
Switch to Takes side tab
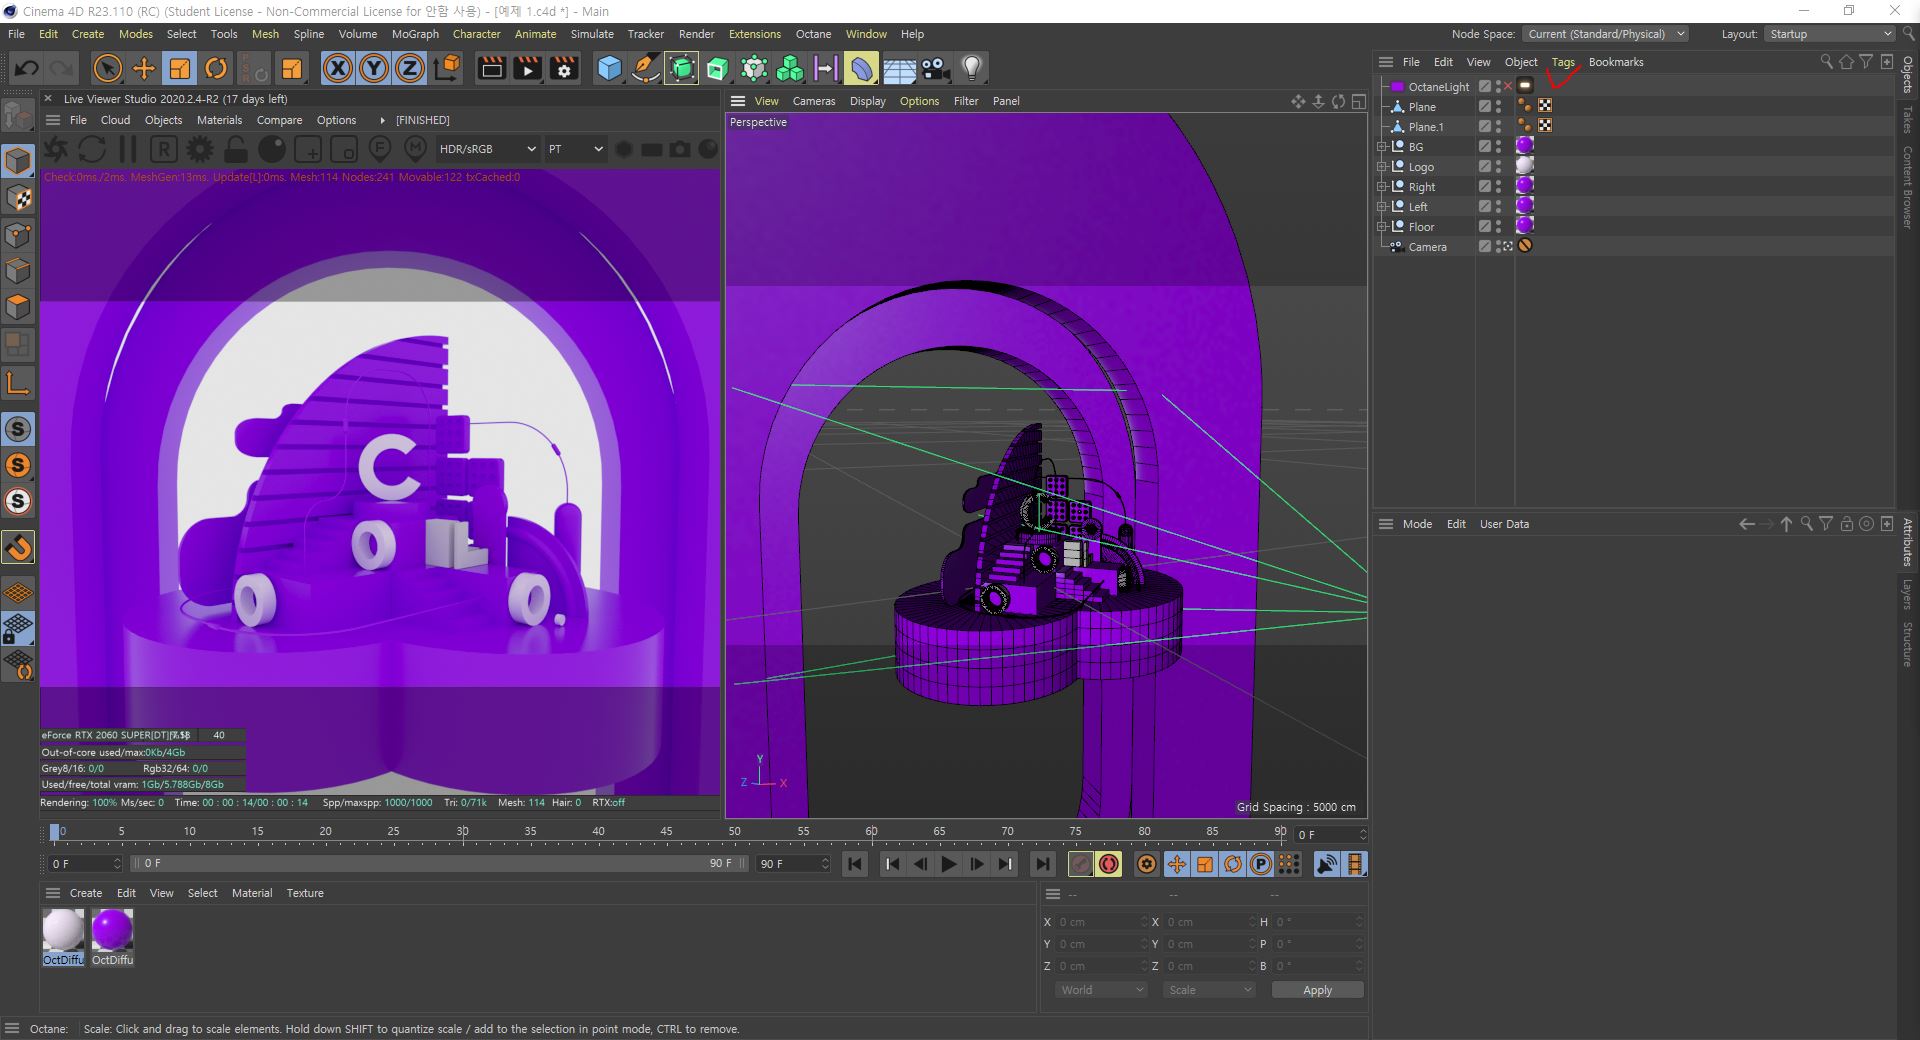(x=1908, y=119)
